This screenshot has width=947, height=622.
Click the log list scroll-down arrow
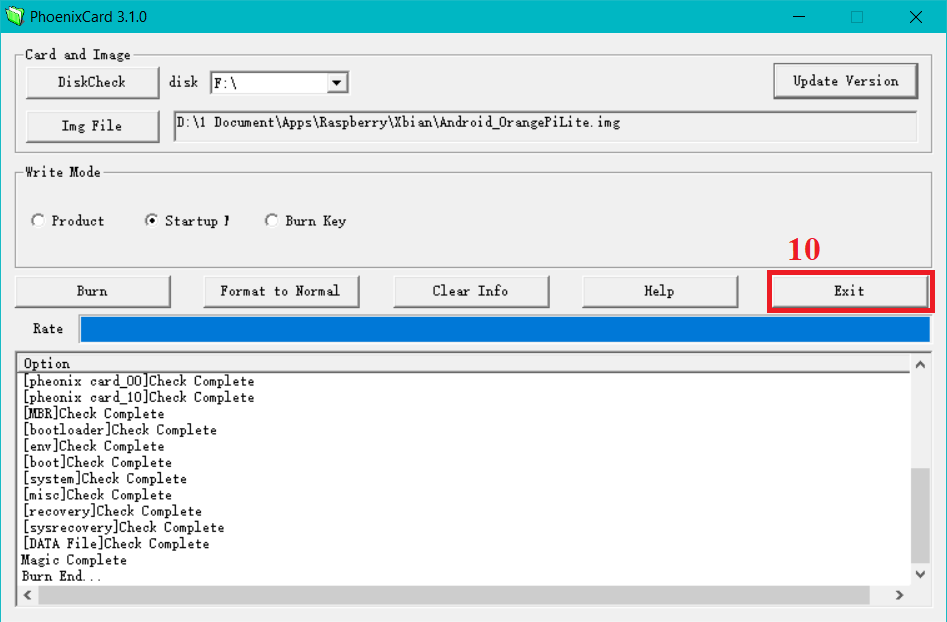920,574
